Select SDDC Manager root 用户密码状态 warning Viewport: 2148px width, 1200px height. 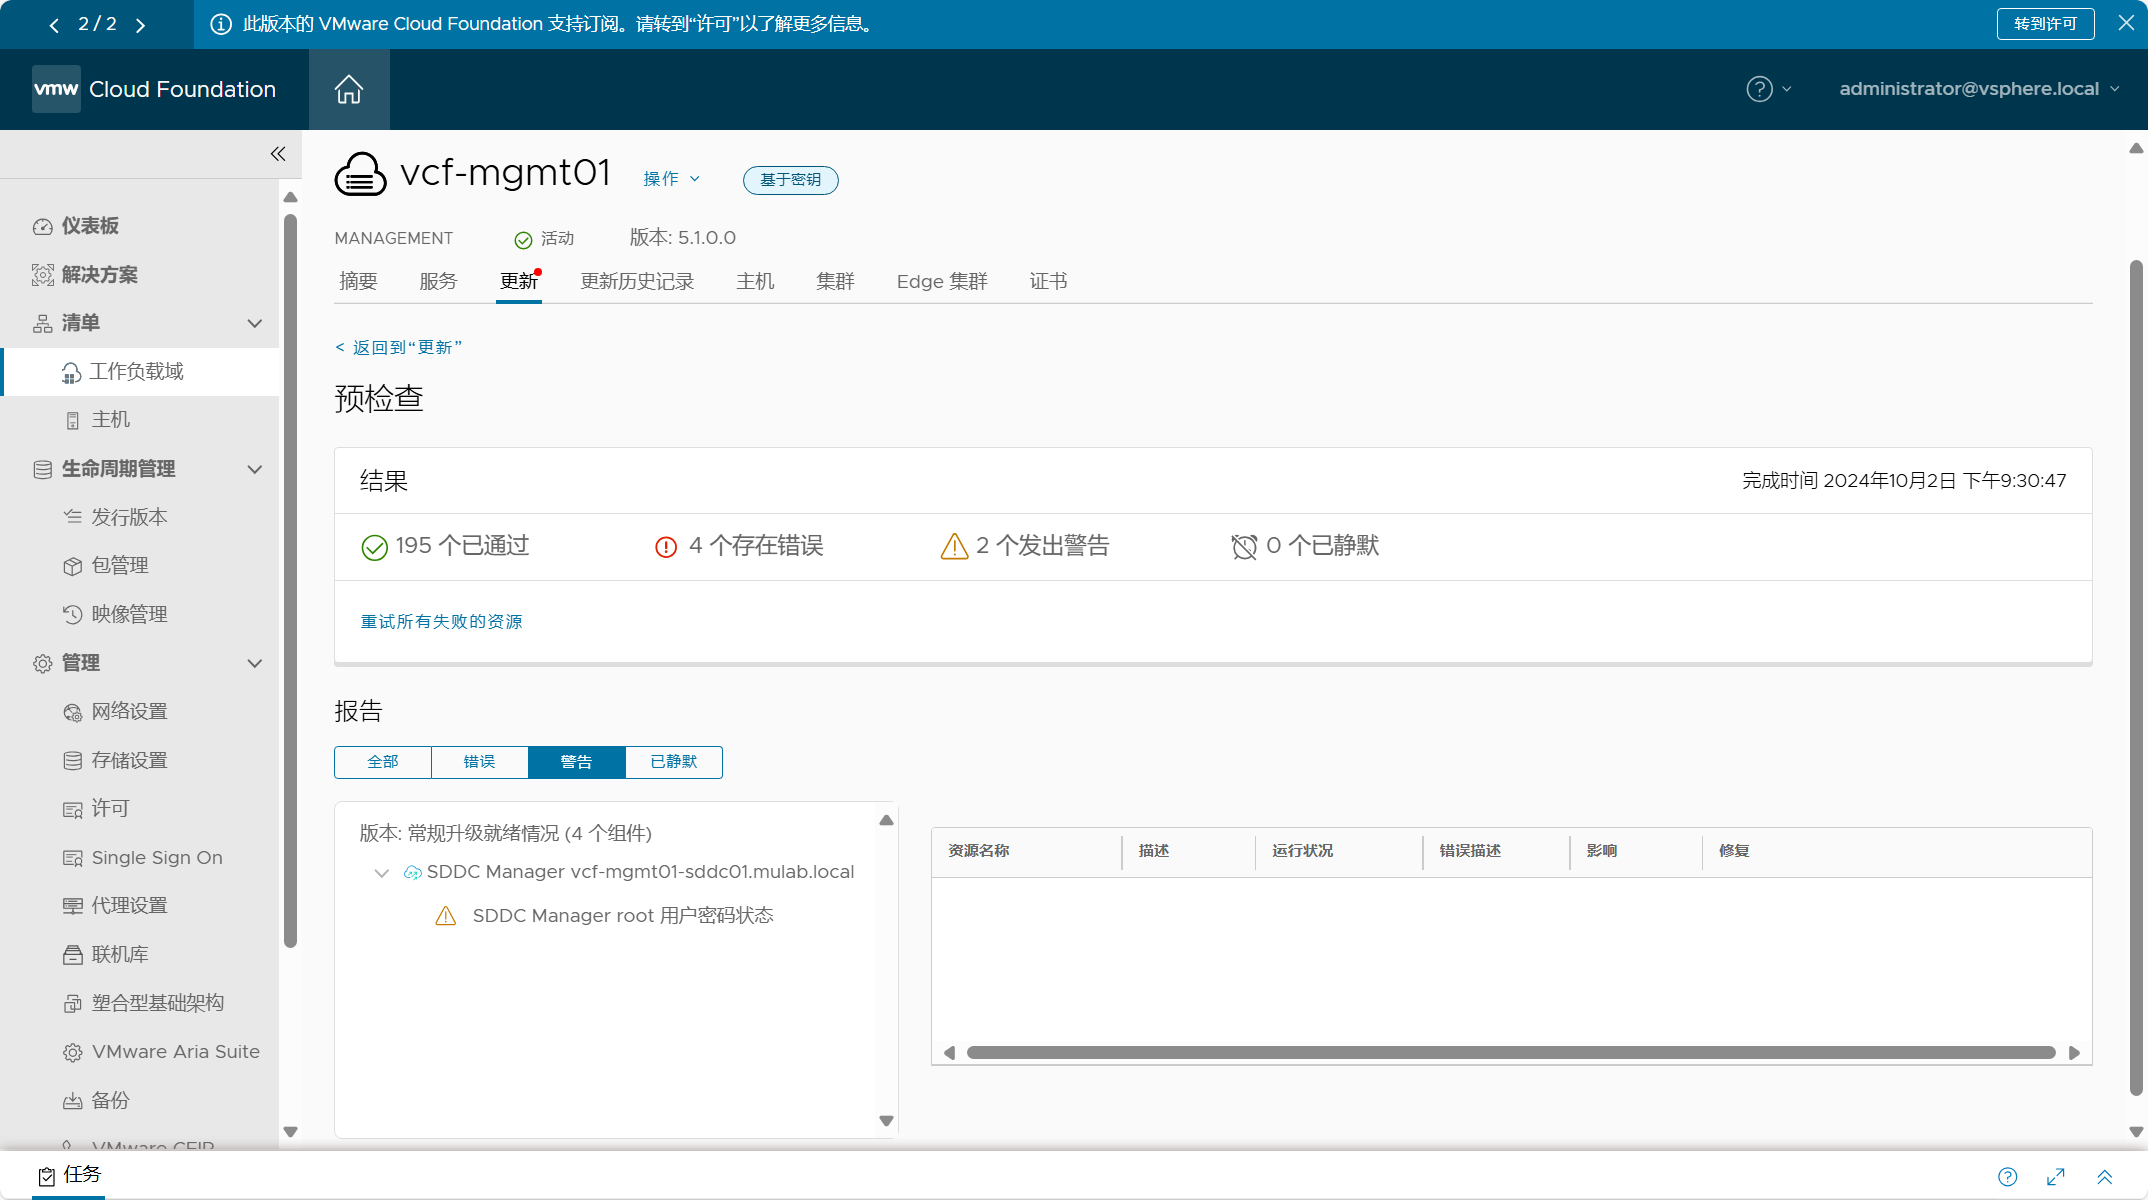(622, 916)
